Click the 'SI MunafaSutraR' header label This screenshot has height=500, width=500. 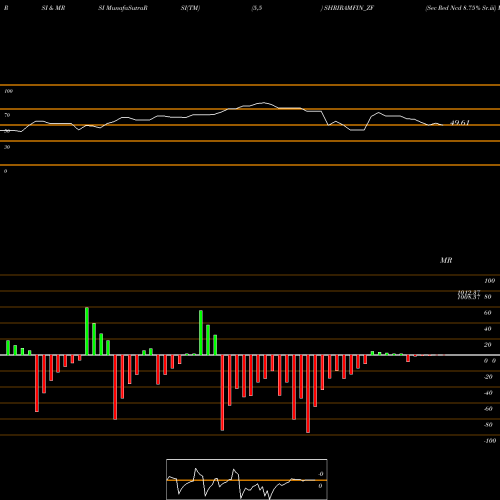123,8
